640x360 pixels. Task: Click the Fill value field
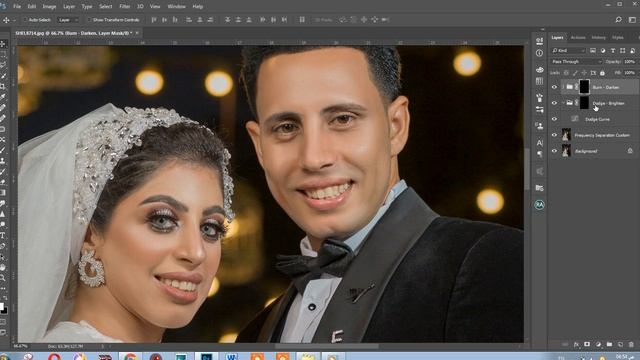tap(630, 73)
